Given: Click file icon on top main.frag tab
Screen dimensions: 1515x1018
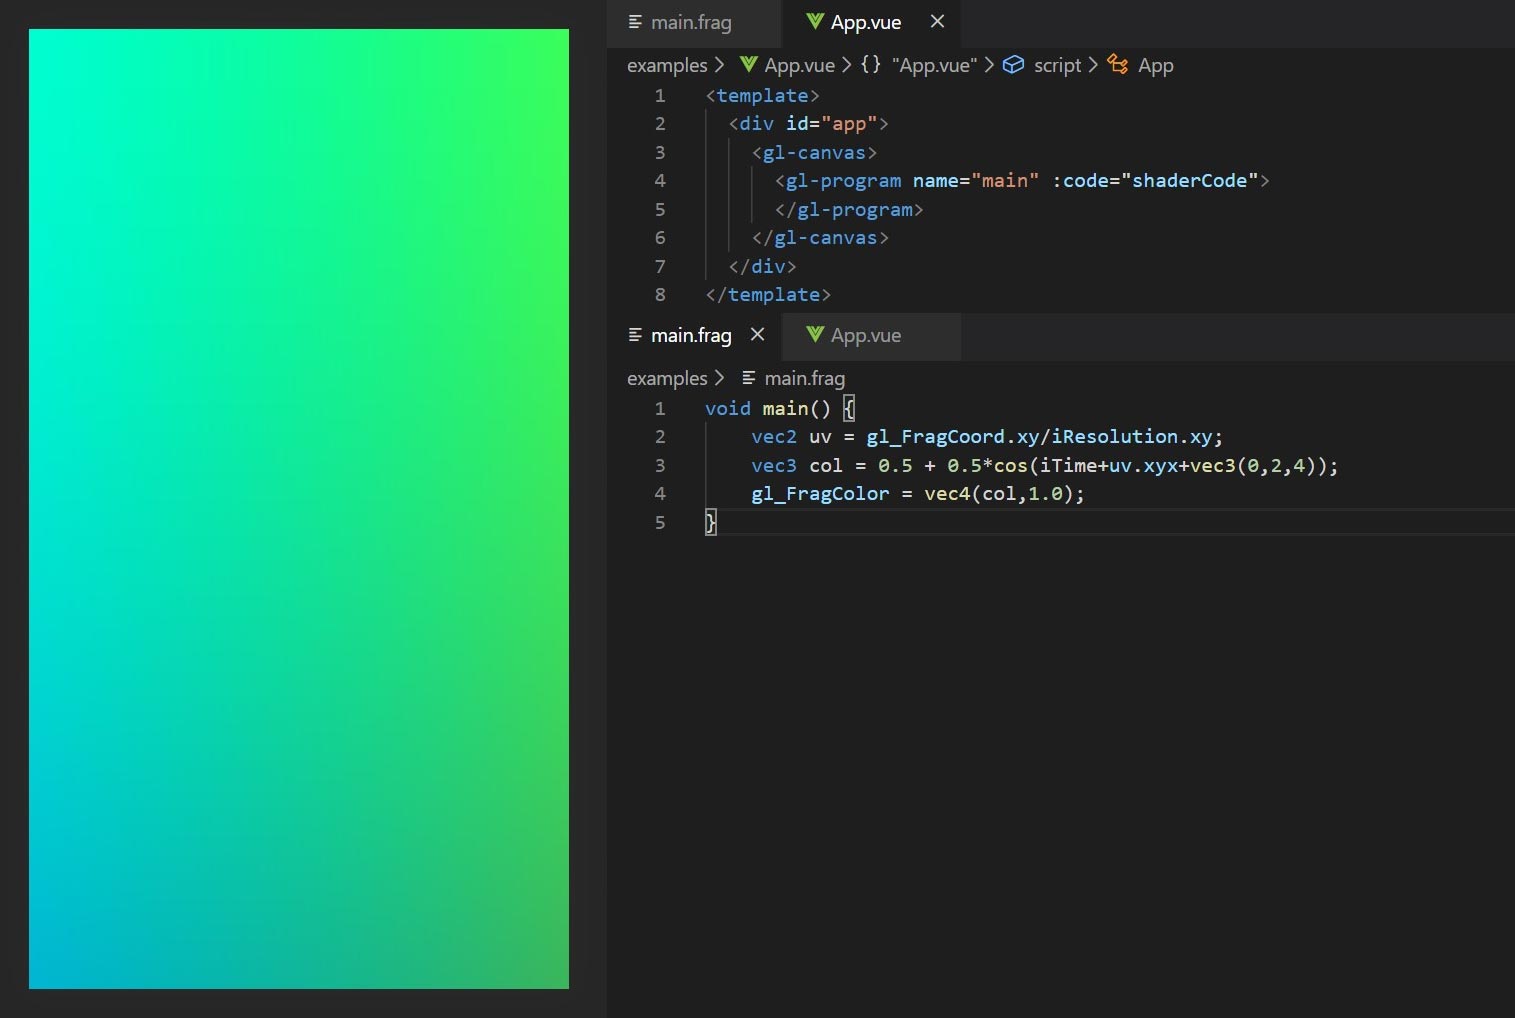Looking at the screenshot, I should coord(635,21).
